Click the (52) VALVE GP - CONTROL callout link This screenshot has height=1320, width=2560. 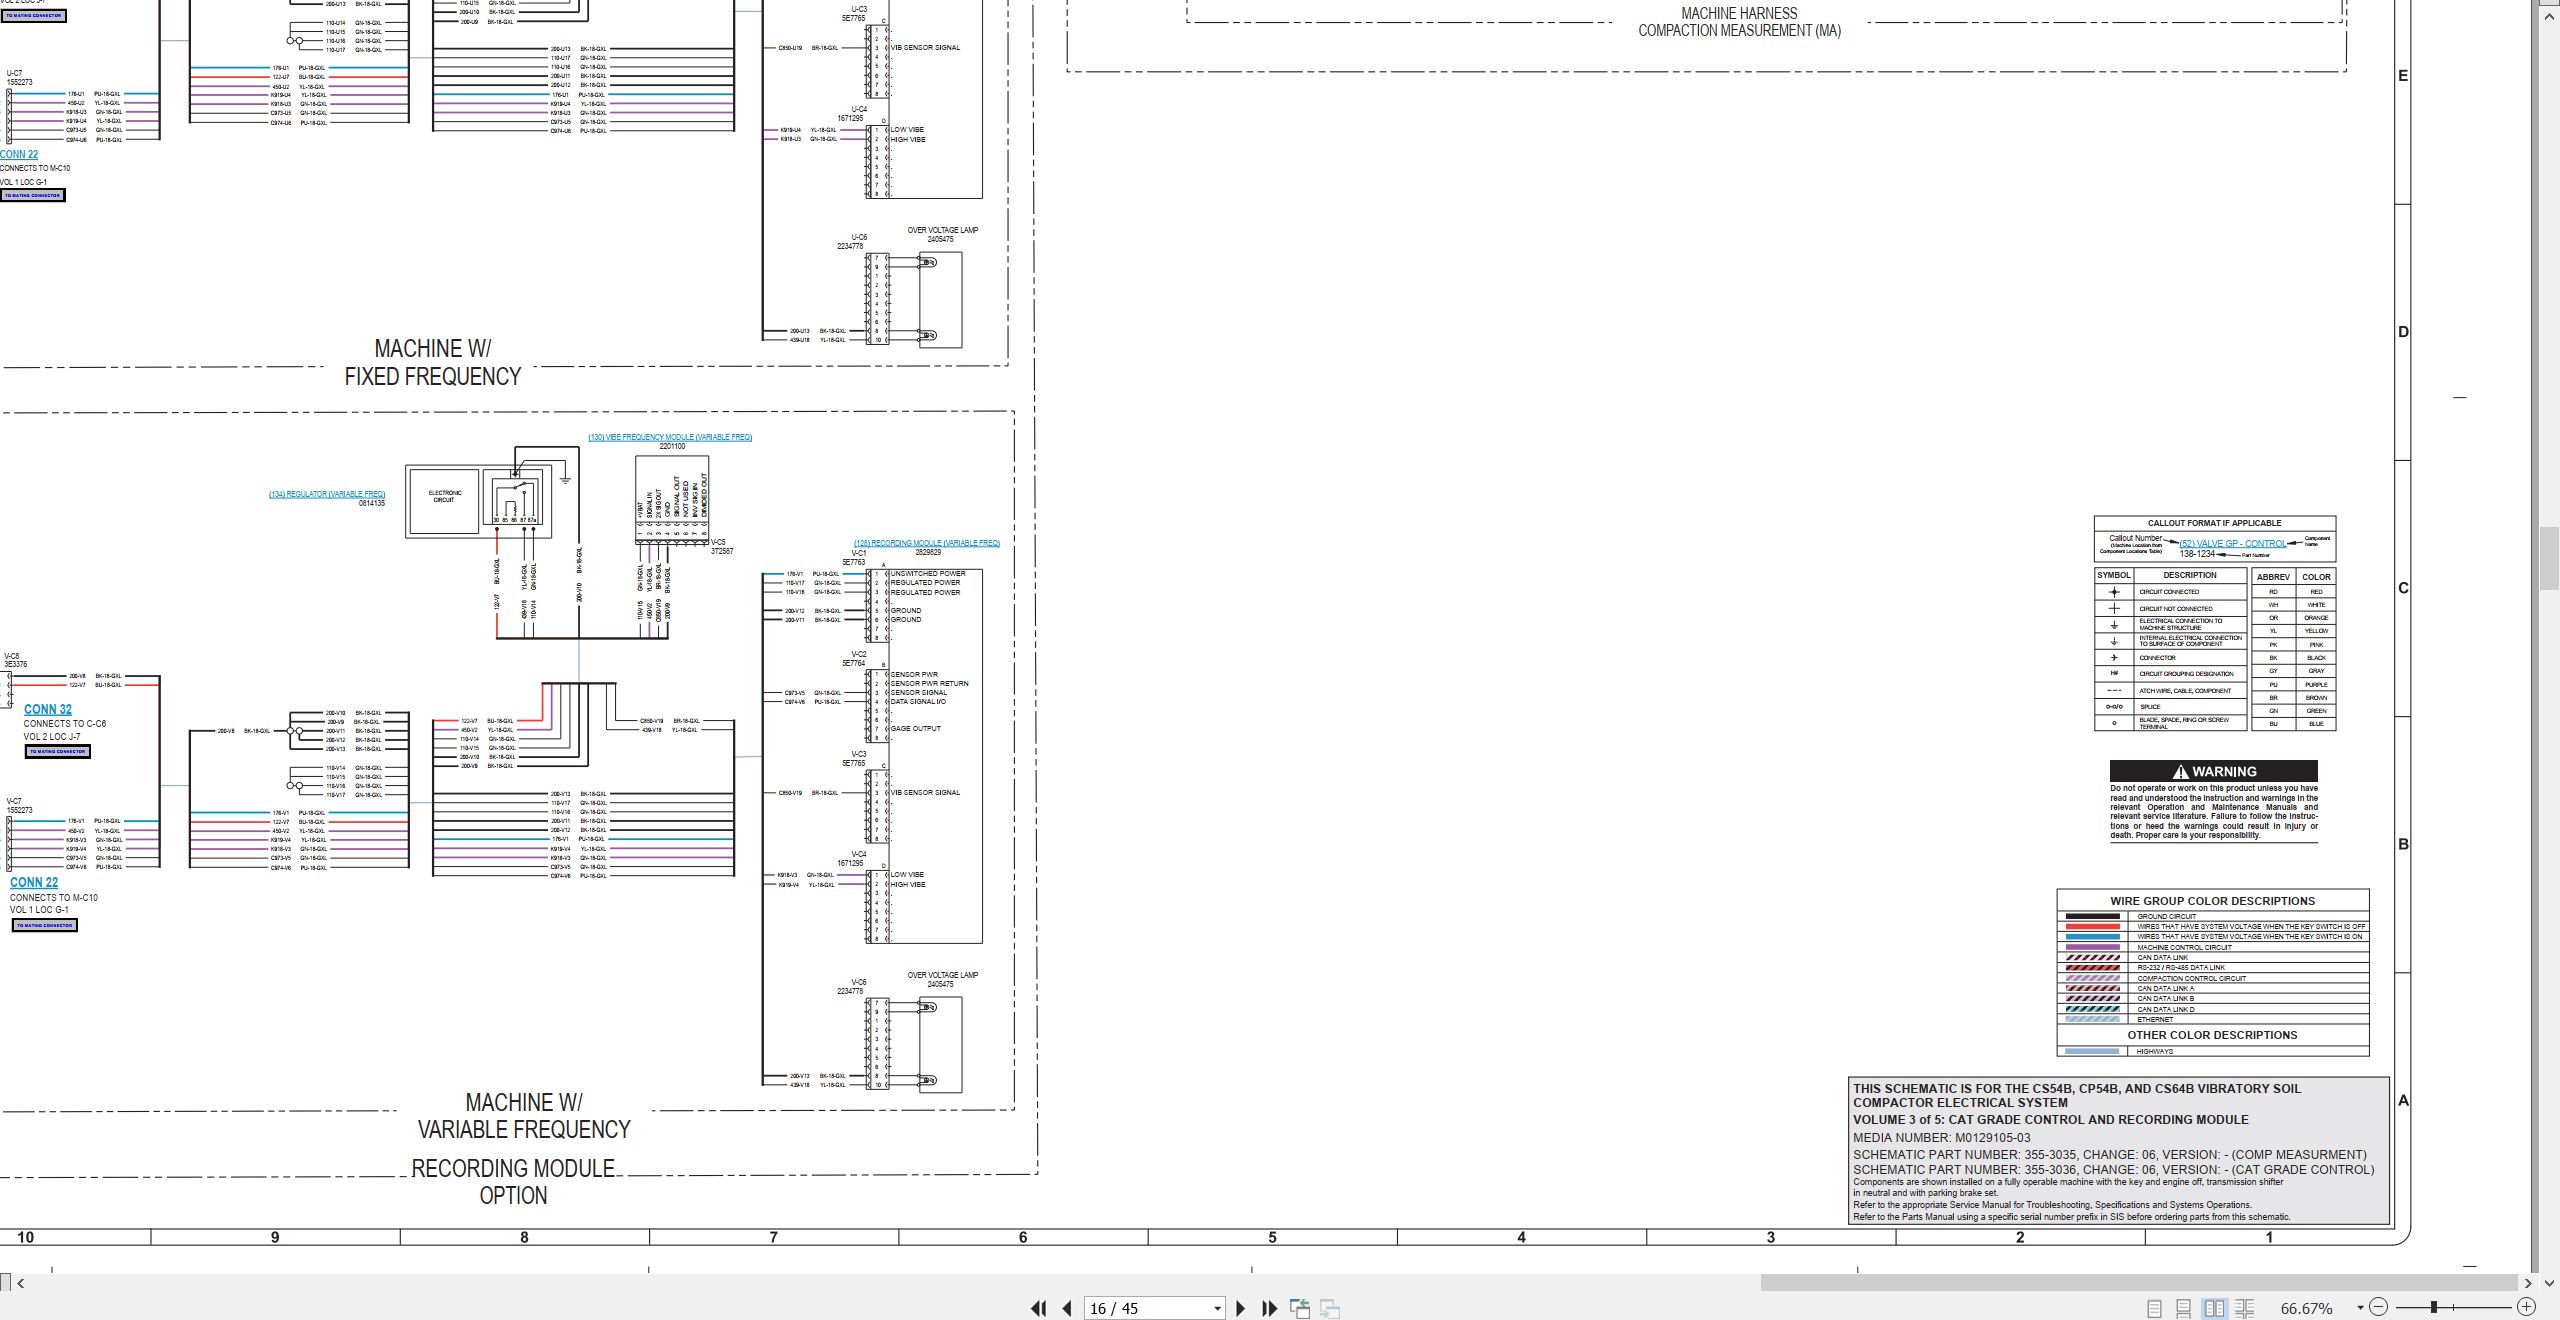click(2232, 544)
